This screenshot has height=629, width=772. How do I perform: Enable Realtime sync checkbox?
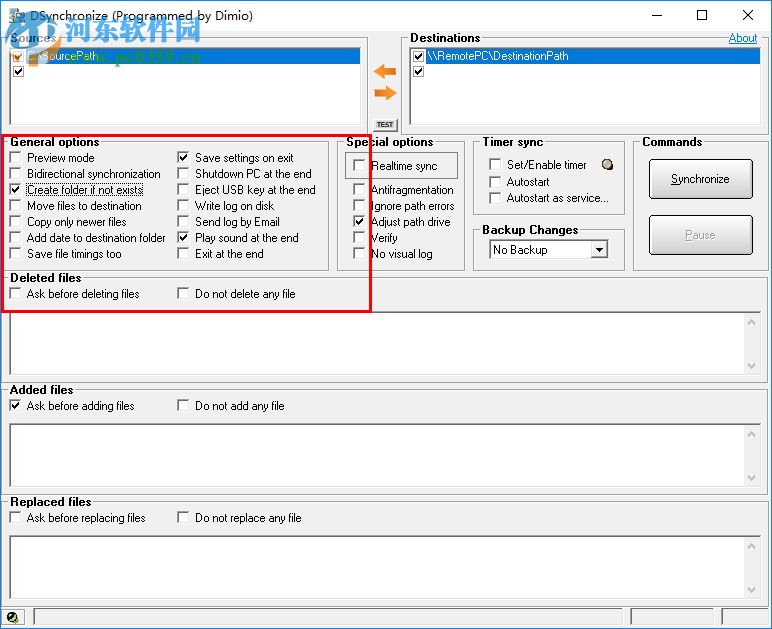coord(359,165)
